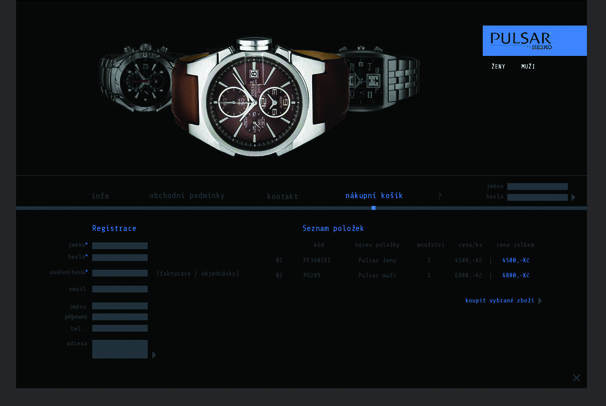Click 'koupit vybrané zboží' link

[500, 300]
